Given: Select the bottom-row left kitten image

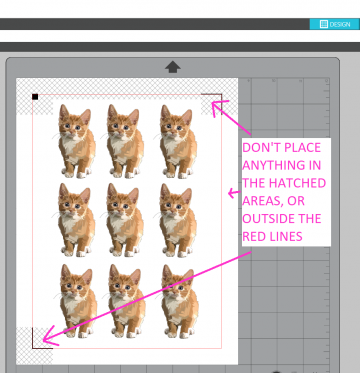Looking at the screenshot, I should pos(76,301).
